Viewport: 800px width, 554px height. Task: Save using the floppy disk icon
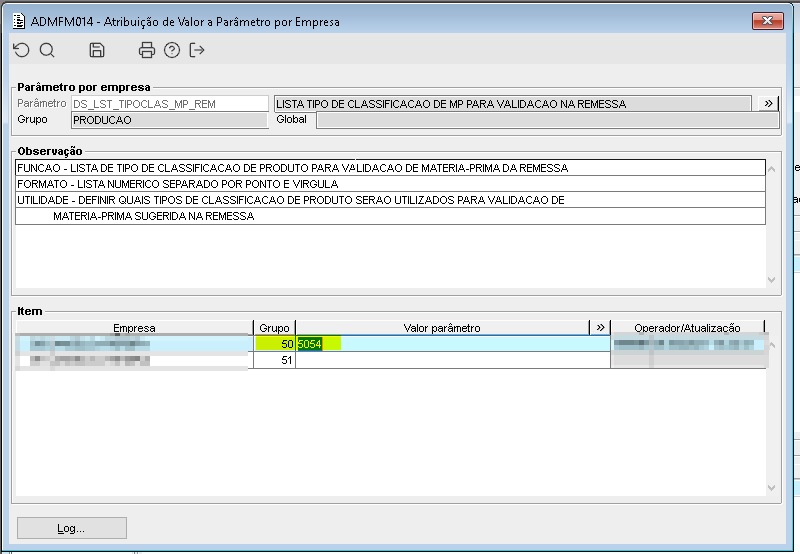(x=97, y=50)
